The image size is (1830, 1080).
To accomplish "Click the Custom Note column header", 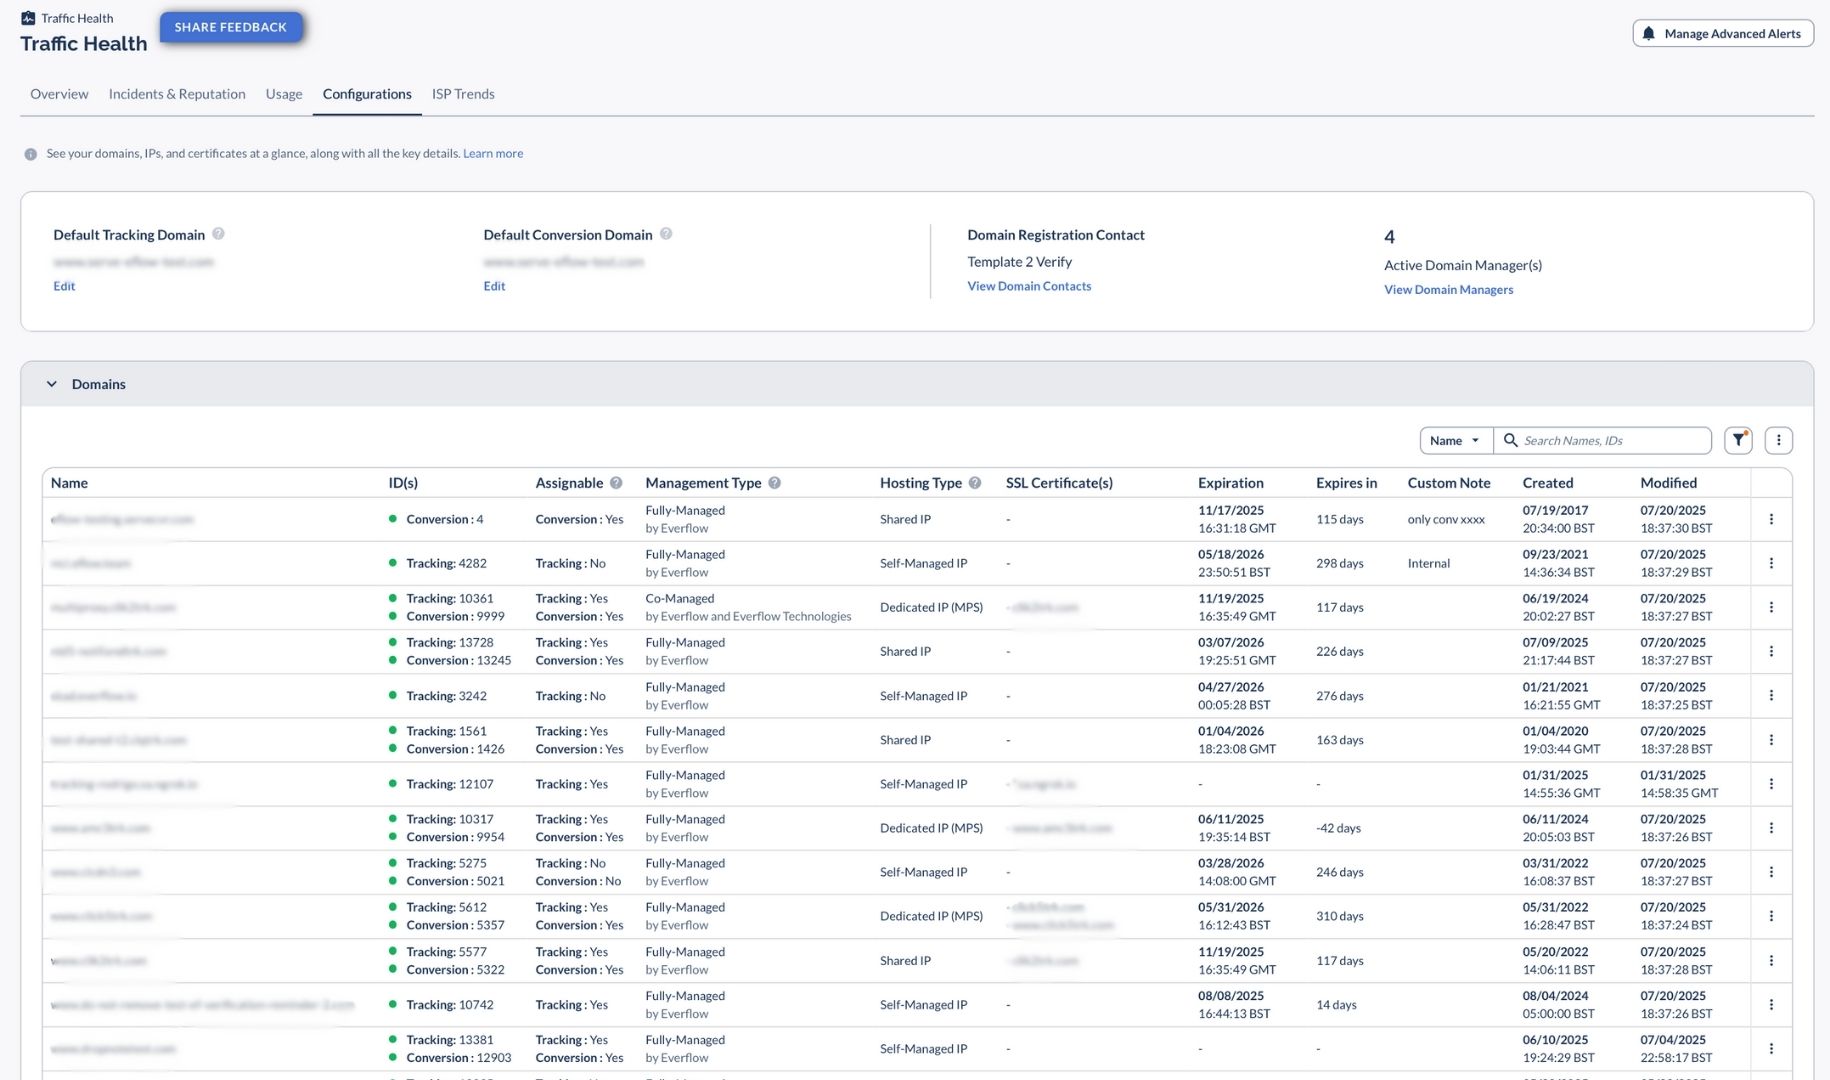I will pyautogui.click(x=1449, y=483).
